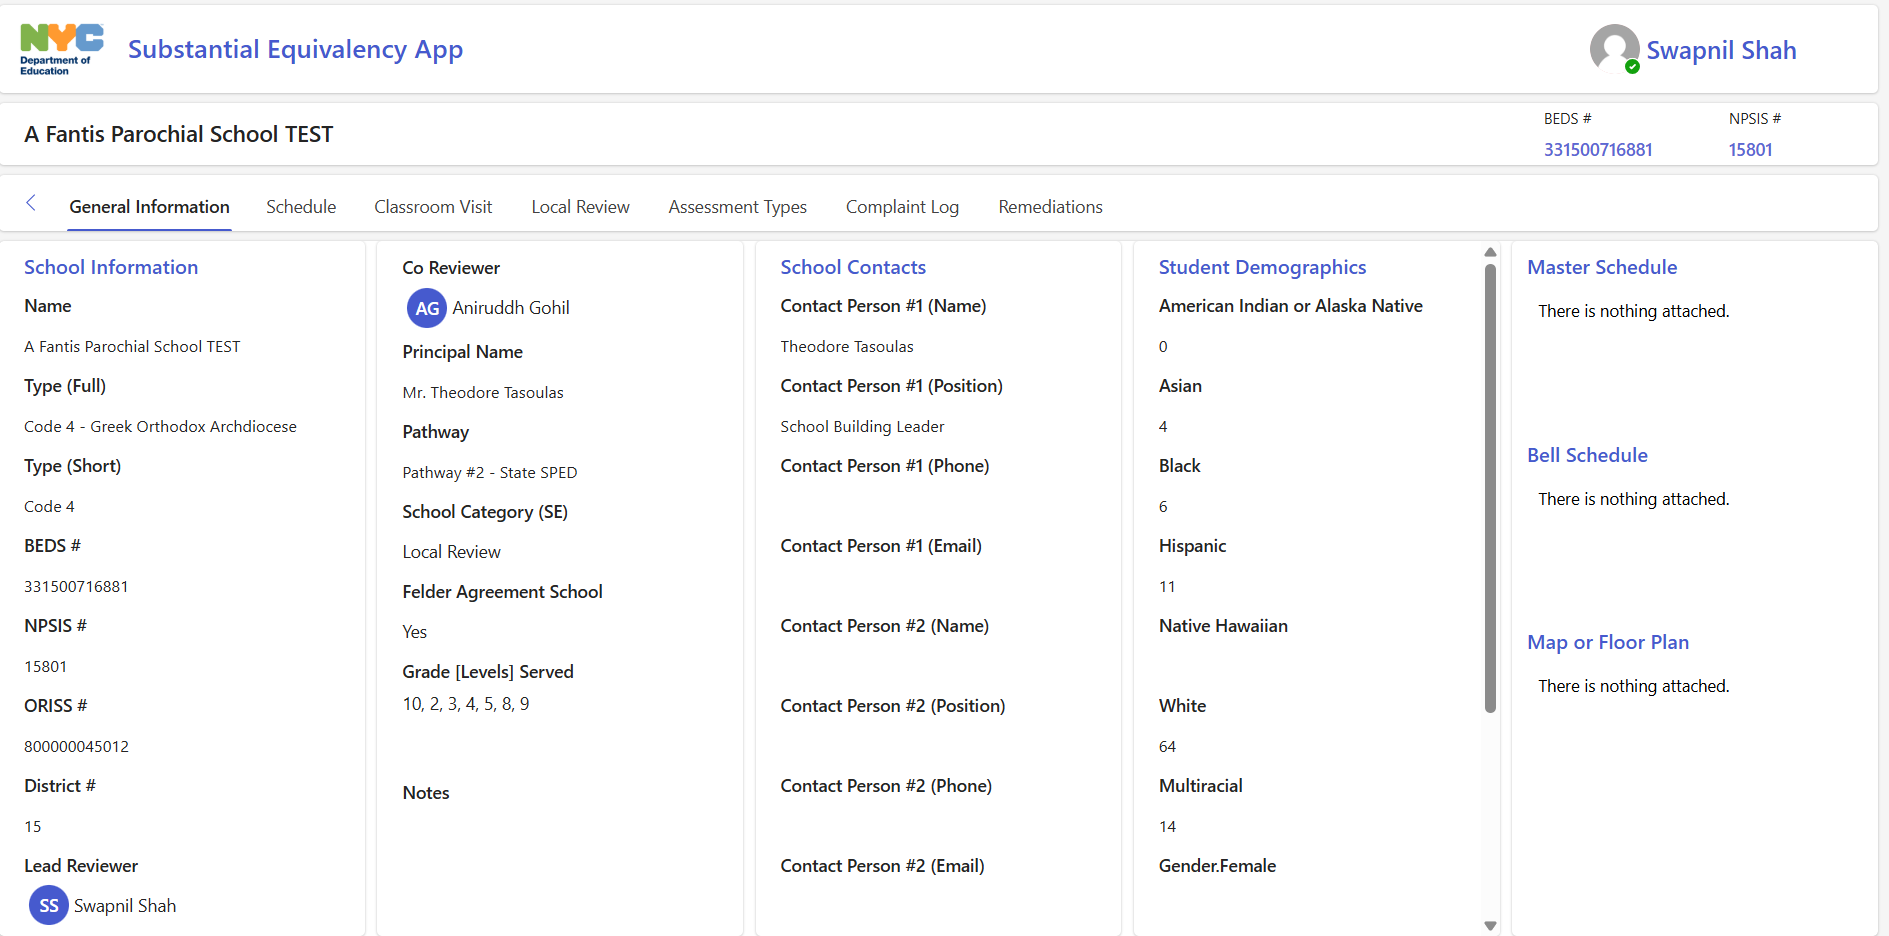Viewport: 1889px width, 936px height.
Task: Click the NPSIS number 15801 in the header
Action: (1750, 150)
